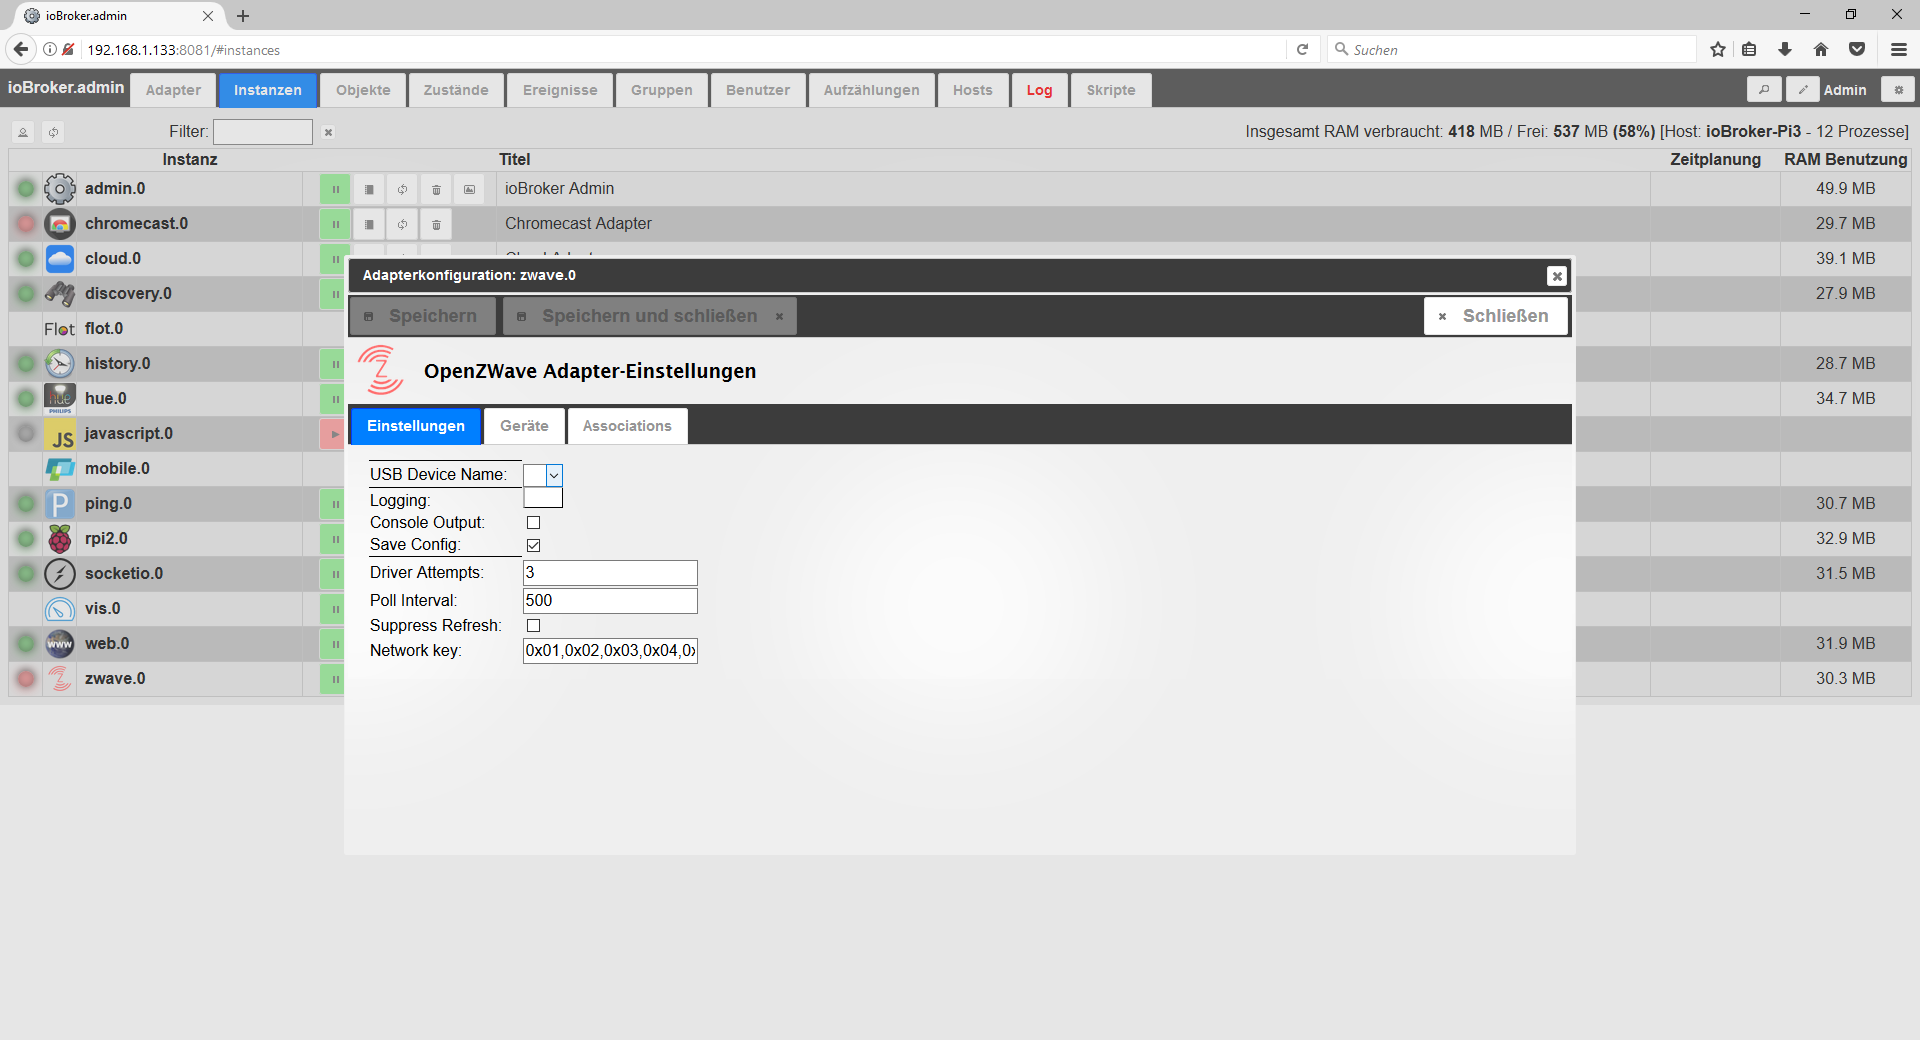Reload the chromecast.0 instance
This screenshot has height=1040, width=1920.
pyautogui.click(x=402, y=224)
